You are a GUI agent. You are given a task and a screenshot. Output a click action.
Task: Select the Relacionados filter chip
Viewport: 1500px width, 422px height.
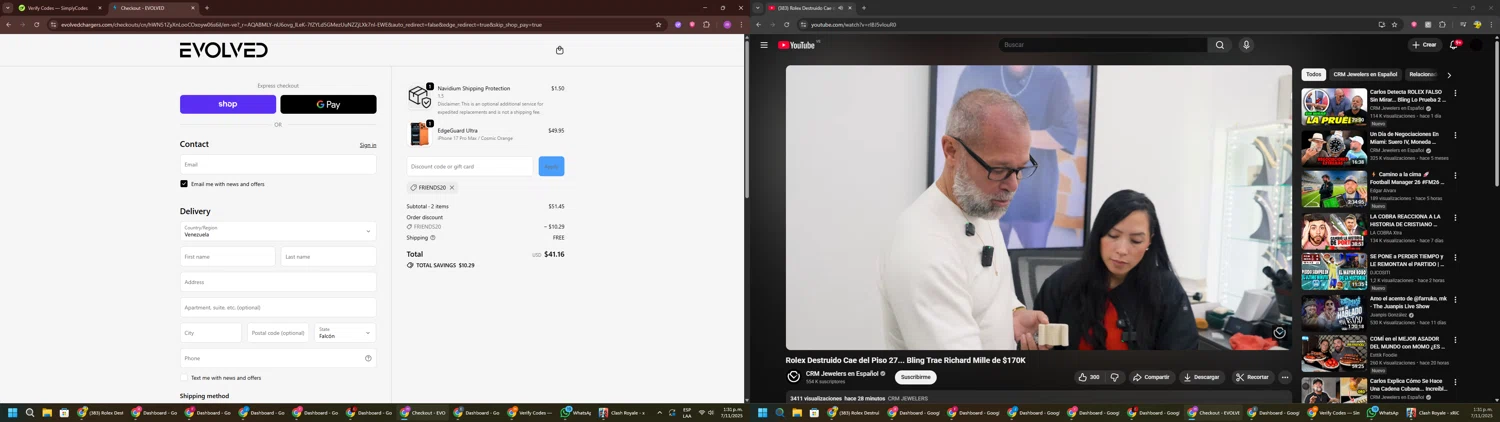pos(1422,74)
